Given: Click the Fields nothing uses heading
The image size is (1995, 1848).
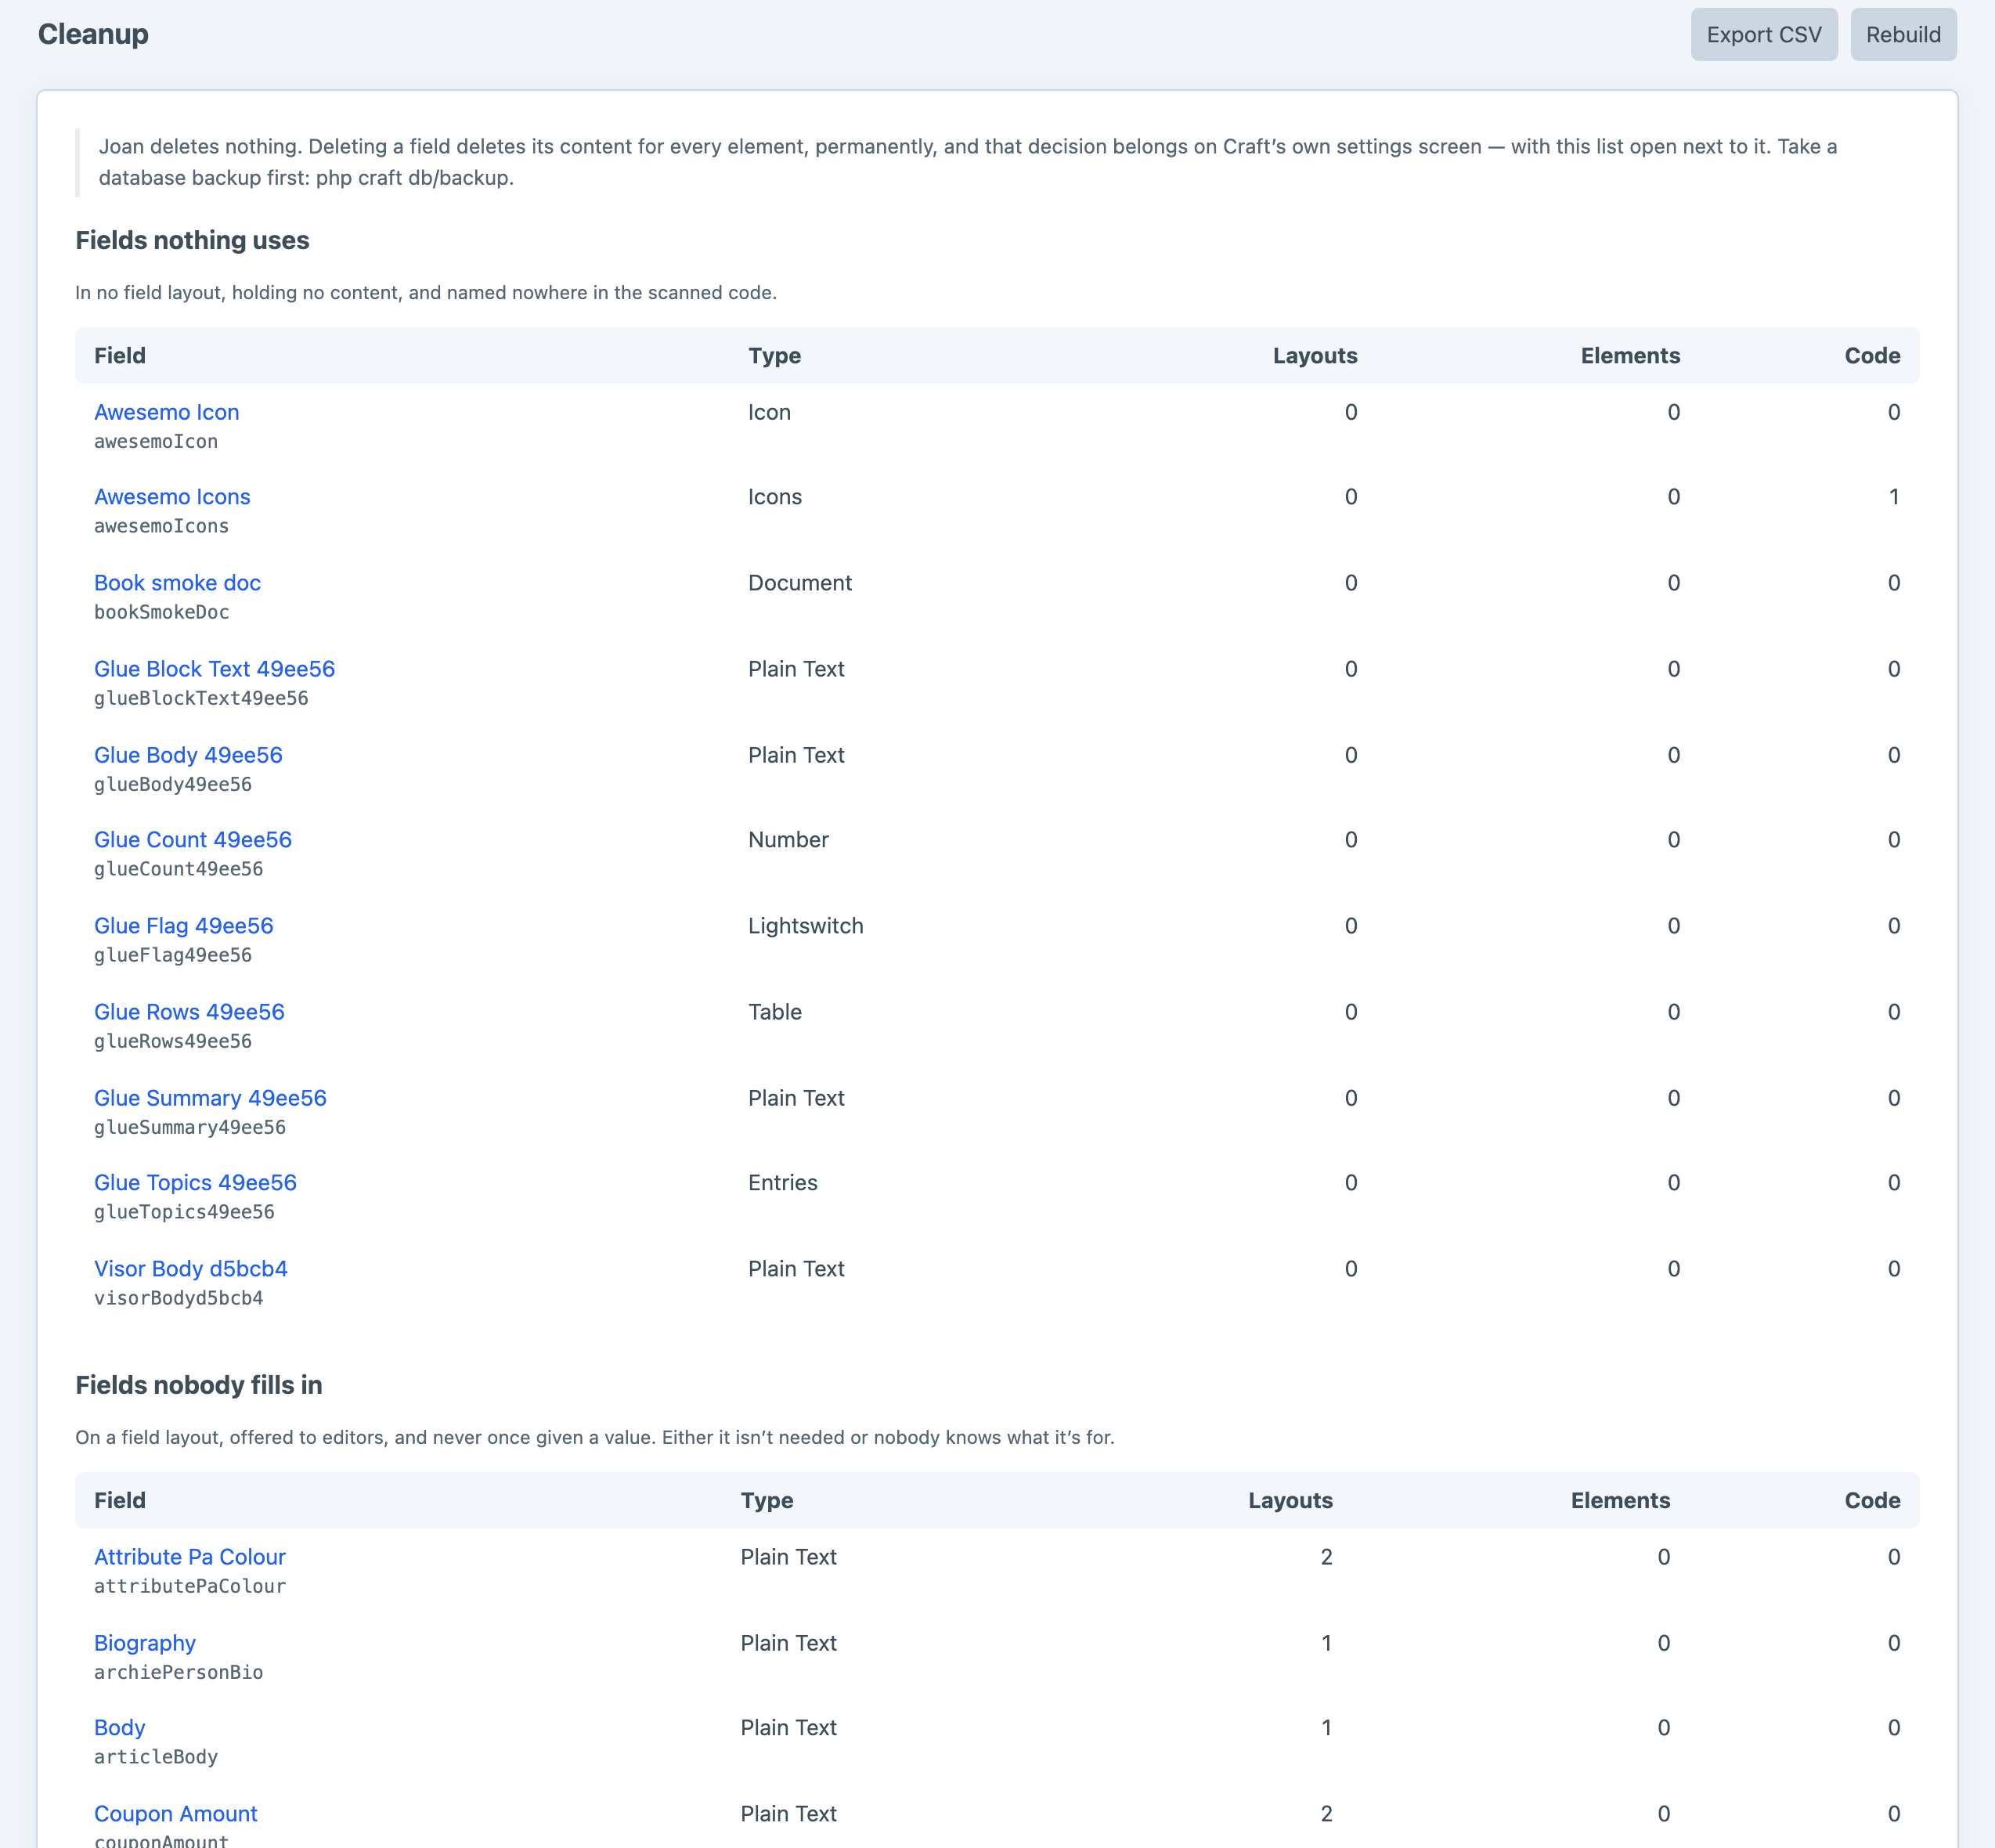Looking at the screenshot, I should (x=192, y=240).
